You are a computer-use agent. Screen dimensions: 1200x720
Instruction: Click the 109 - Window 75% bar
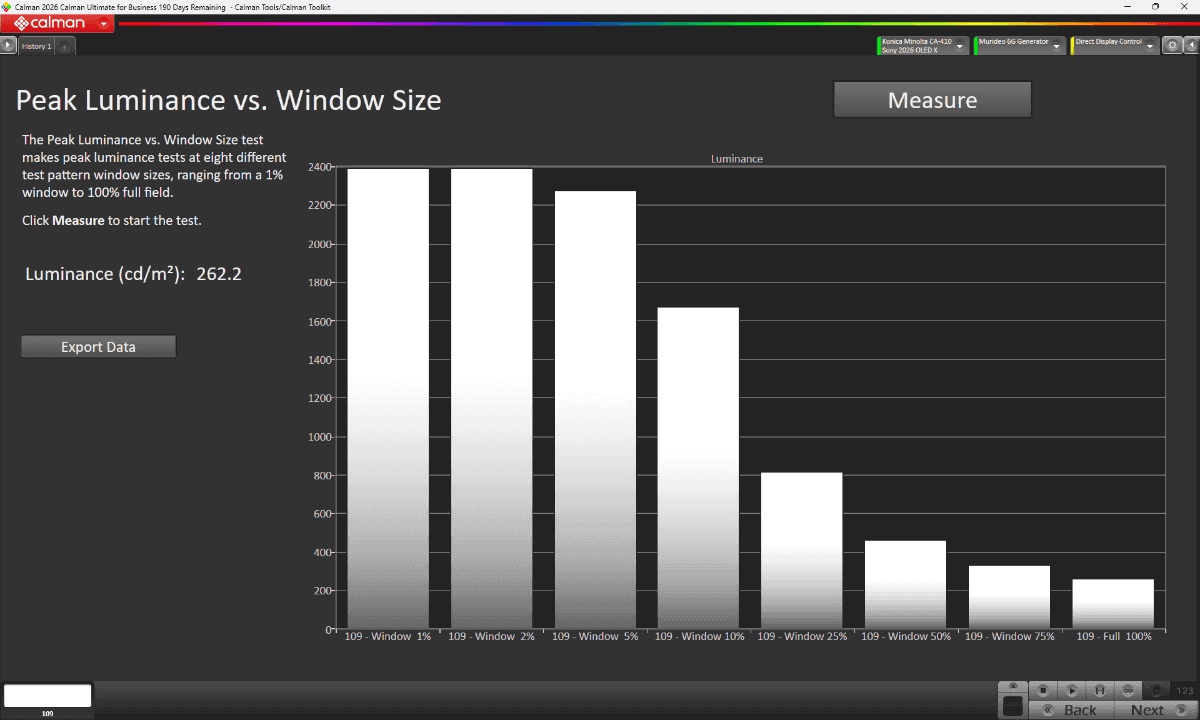(x=1009, y=598)
